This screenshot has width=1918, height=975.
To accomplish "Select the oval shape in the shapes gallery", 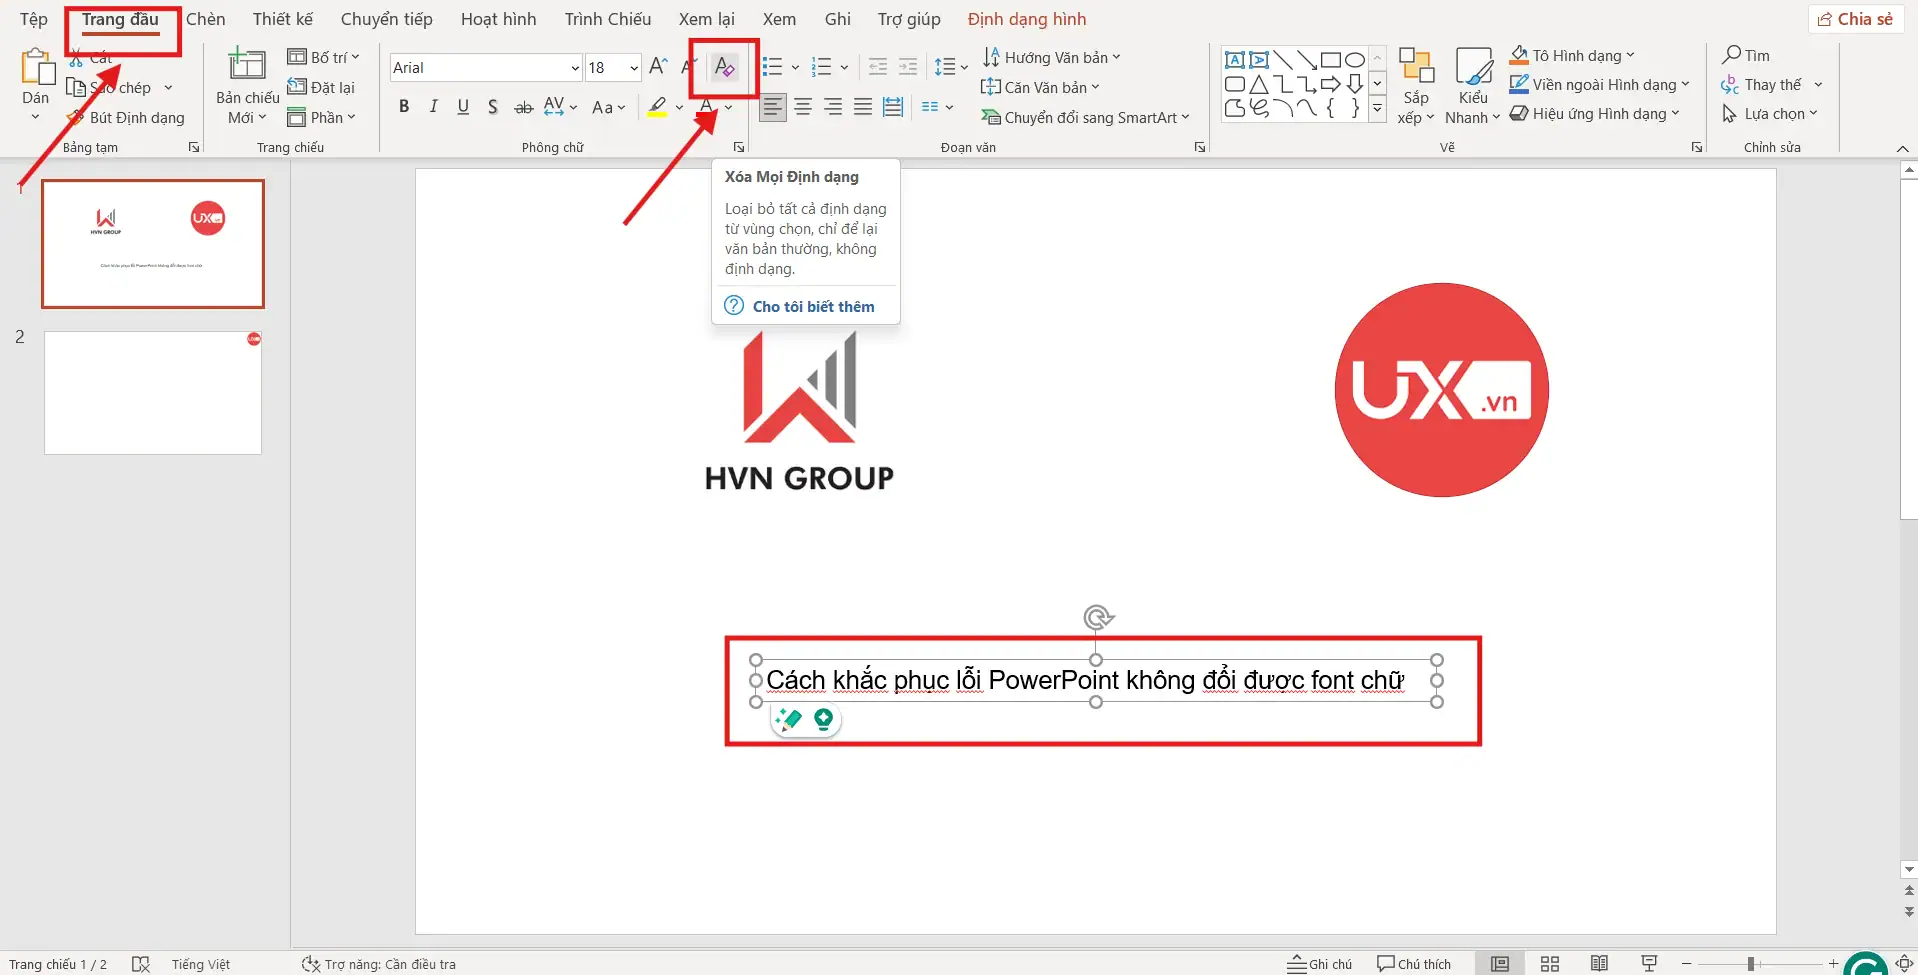I will pos(1353,59).
